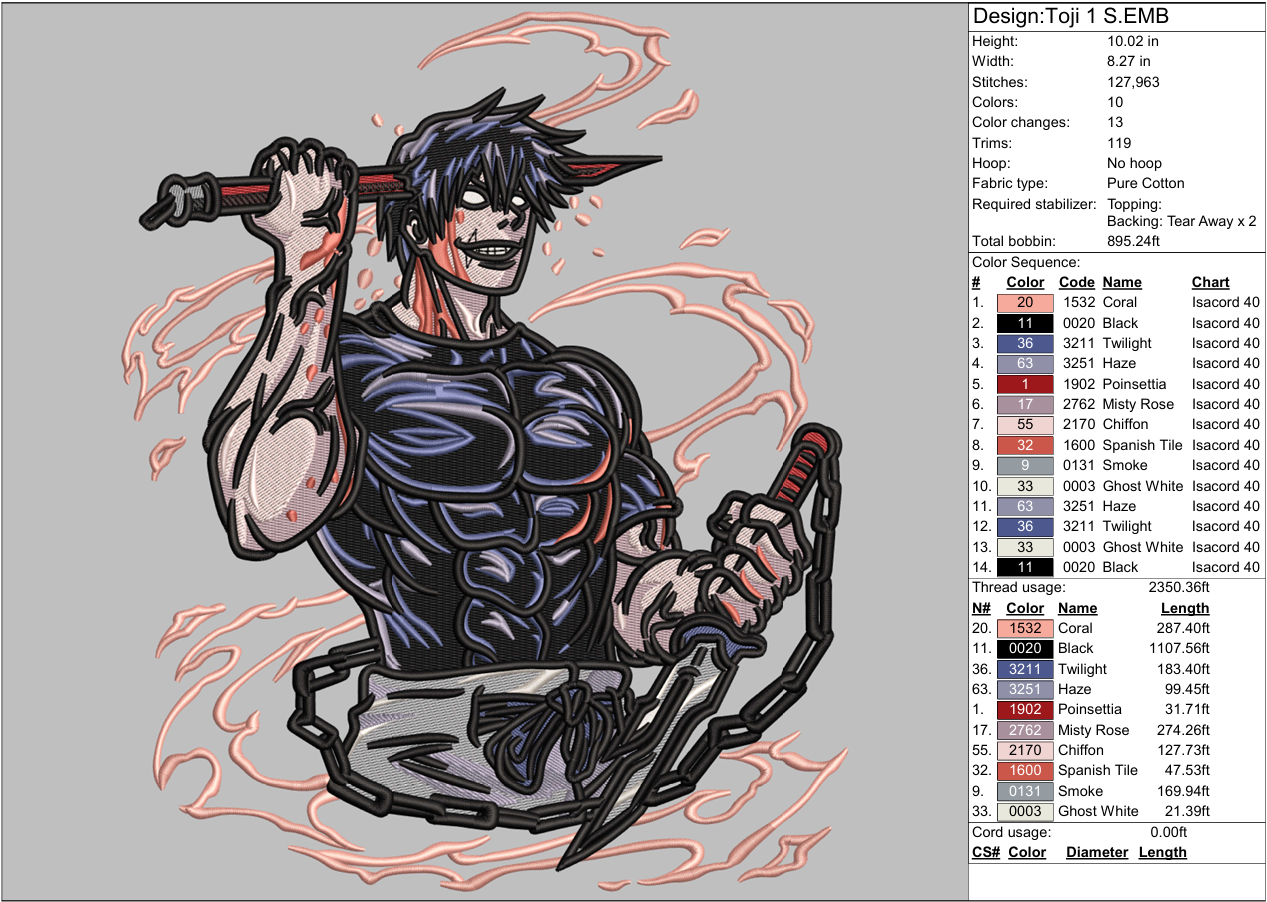Click the 'Code' column header
Image resolution: width=1267 pixels, height=902 pixels.
(1076, 282)
